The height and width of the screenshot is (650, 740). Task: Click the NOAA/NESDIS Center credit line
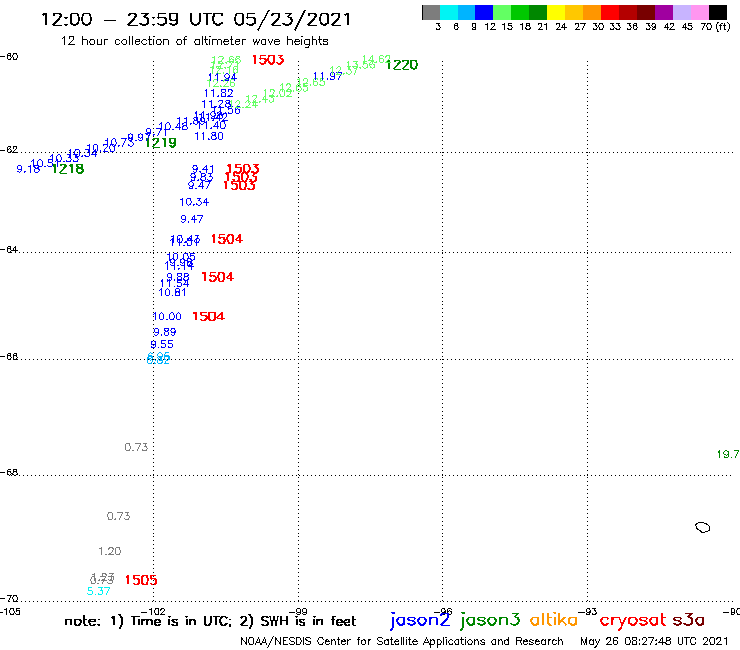[x=402, y=641]
